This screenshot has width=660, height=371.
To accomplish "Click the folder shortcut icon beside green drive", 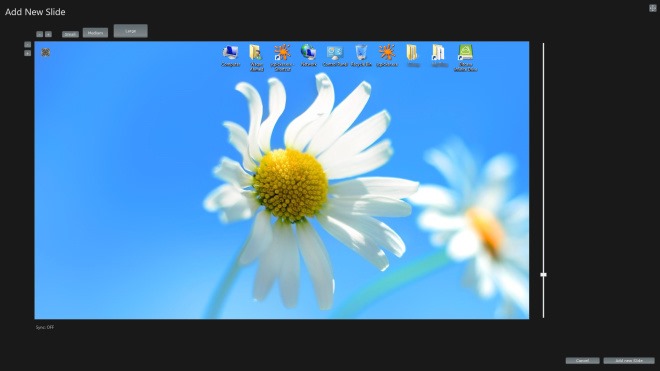I will point(439,53).
